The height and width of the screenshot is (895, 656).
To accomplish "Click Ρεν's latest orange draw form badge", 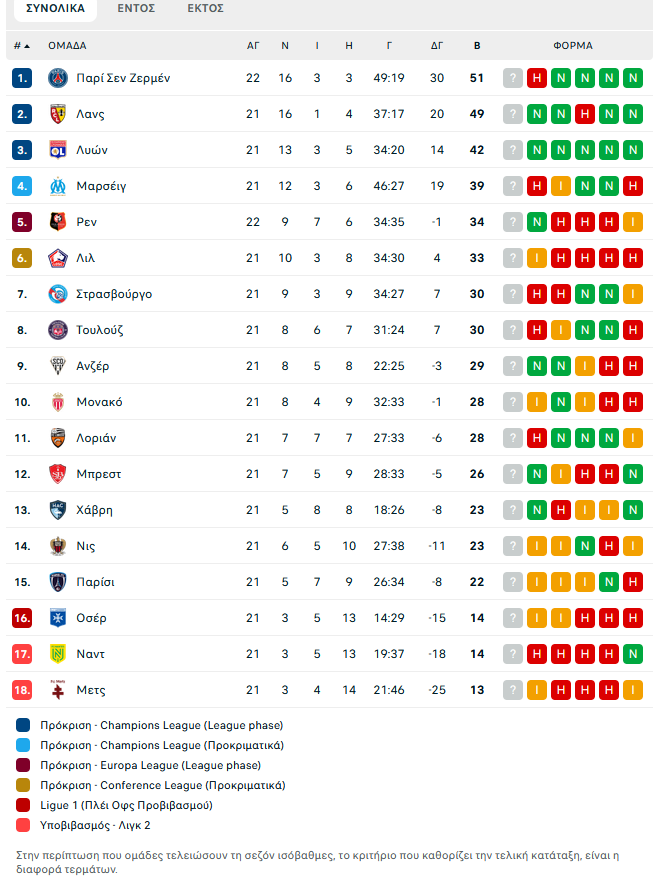I will coord(632,222).
